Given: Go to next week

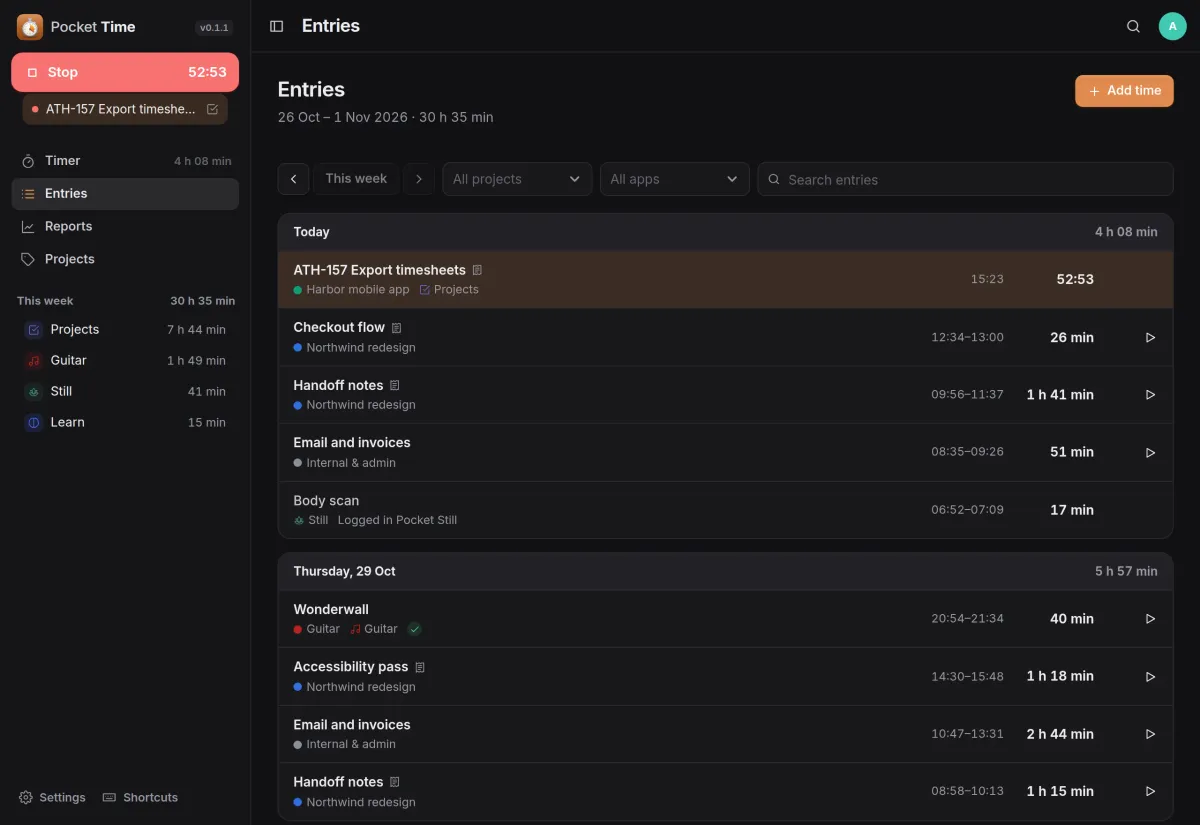Looking at the screenshot, I should 419,179.
